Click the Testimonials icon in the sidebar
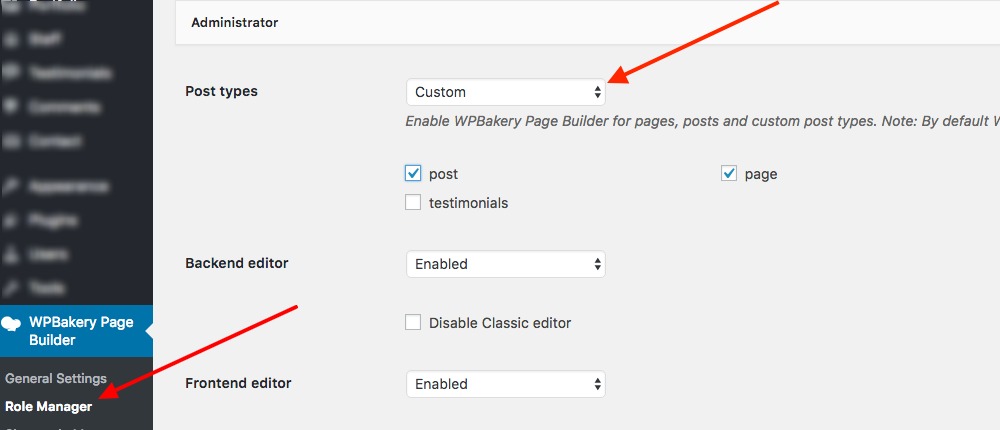This screenshot has height=430, width=1000. (12, 73)
